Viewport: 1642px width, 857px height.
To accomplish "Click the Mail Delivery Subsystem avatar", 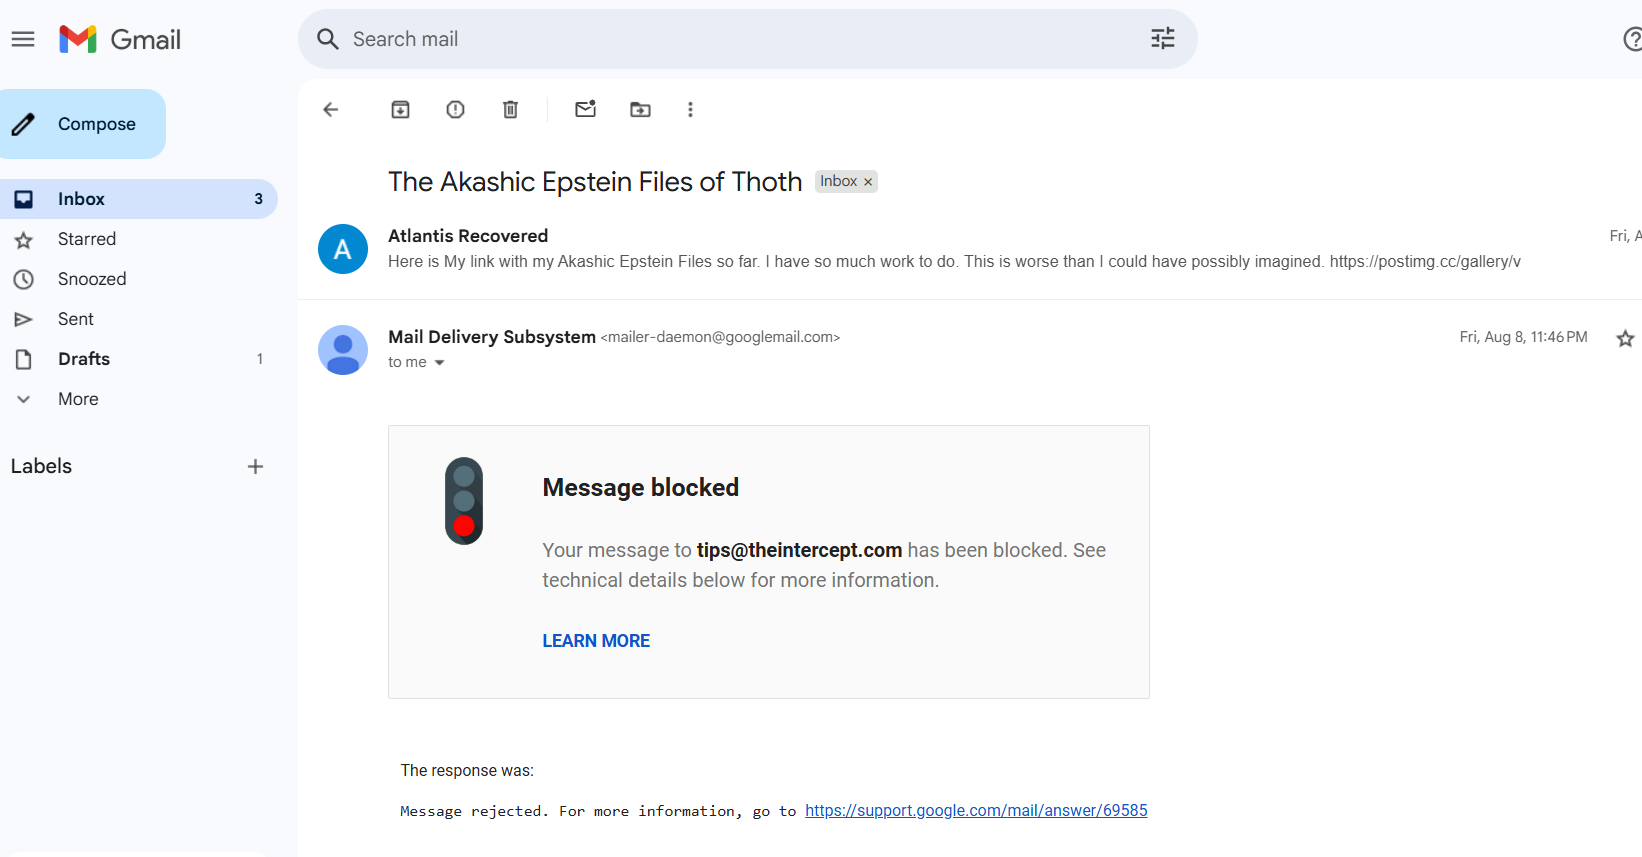I will [x=343, y=350].
